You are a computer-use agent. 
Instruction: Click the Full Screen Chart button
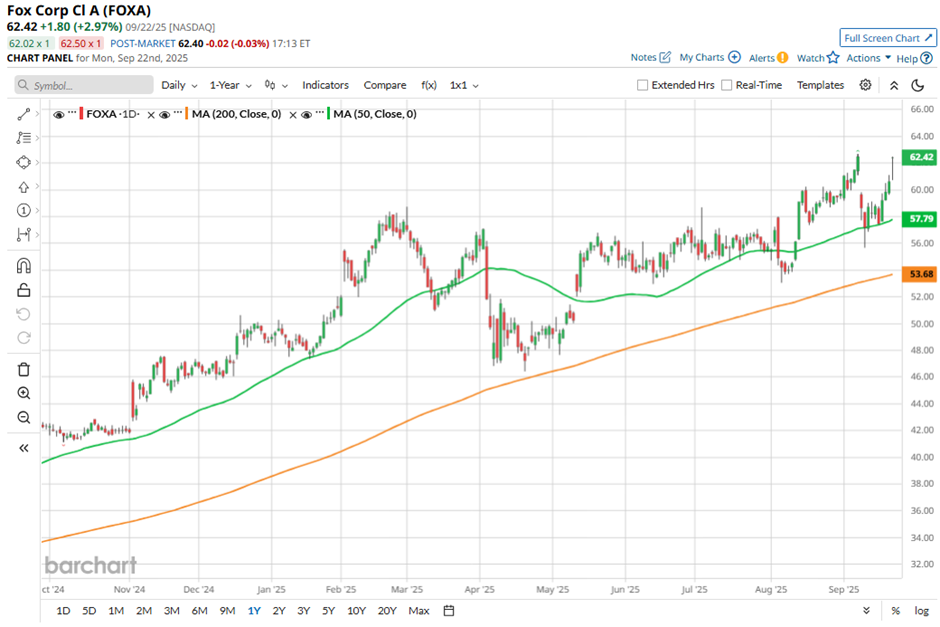pyautogui.click(x=888, y=38)
